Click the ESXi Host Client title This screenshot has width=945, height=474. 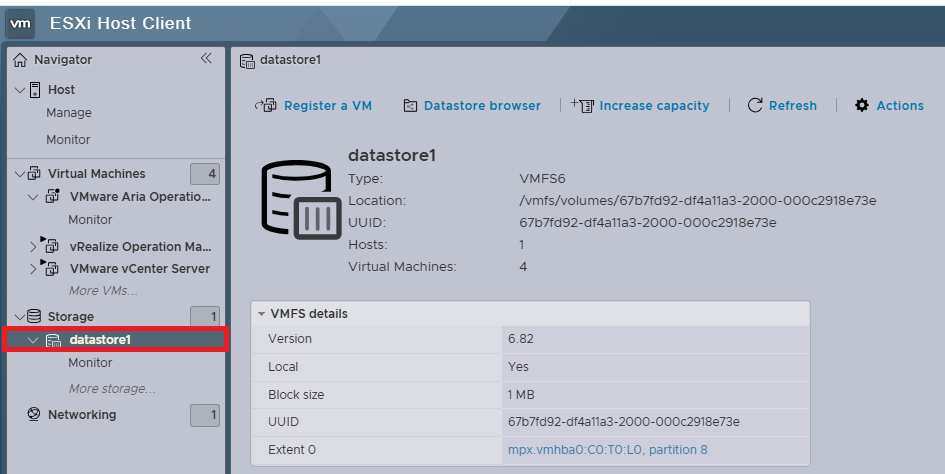(121, 23)
